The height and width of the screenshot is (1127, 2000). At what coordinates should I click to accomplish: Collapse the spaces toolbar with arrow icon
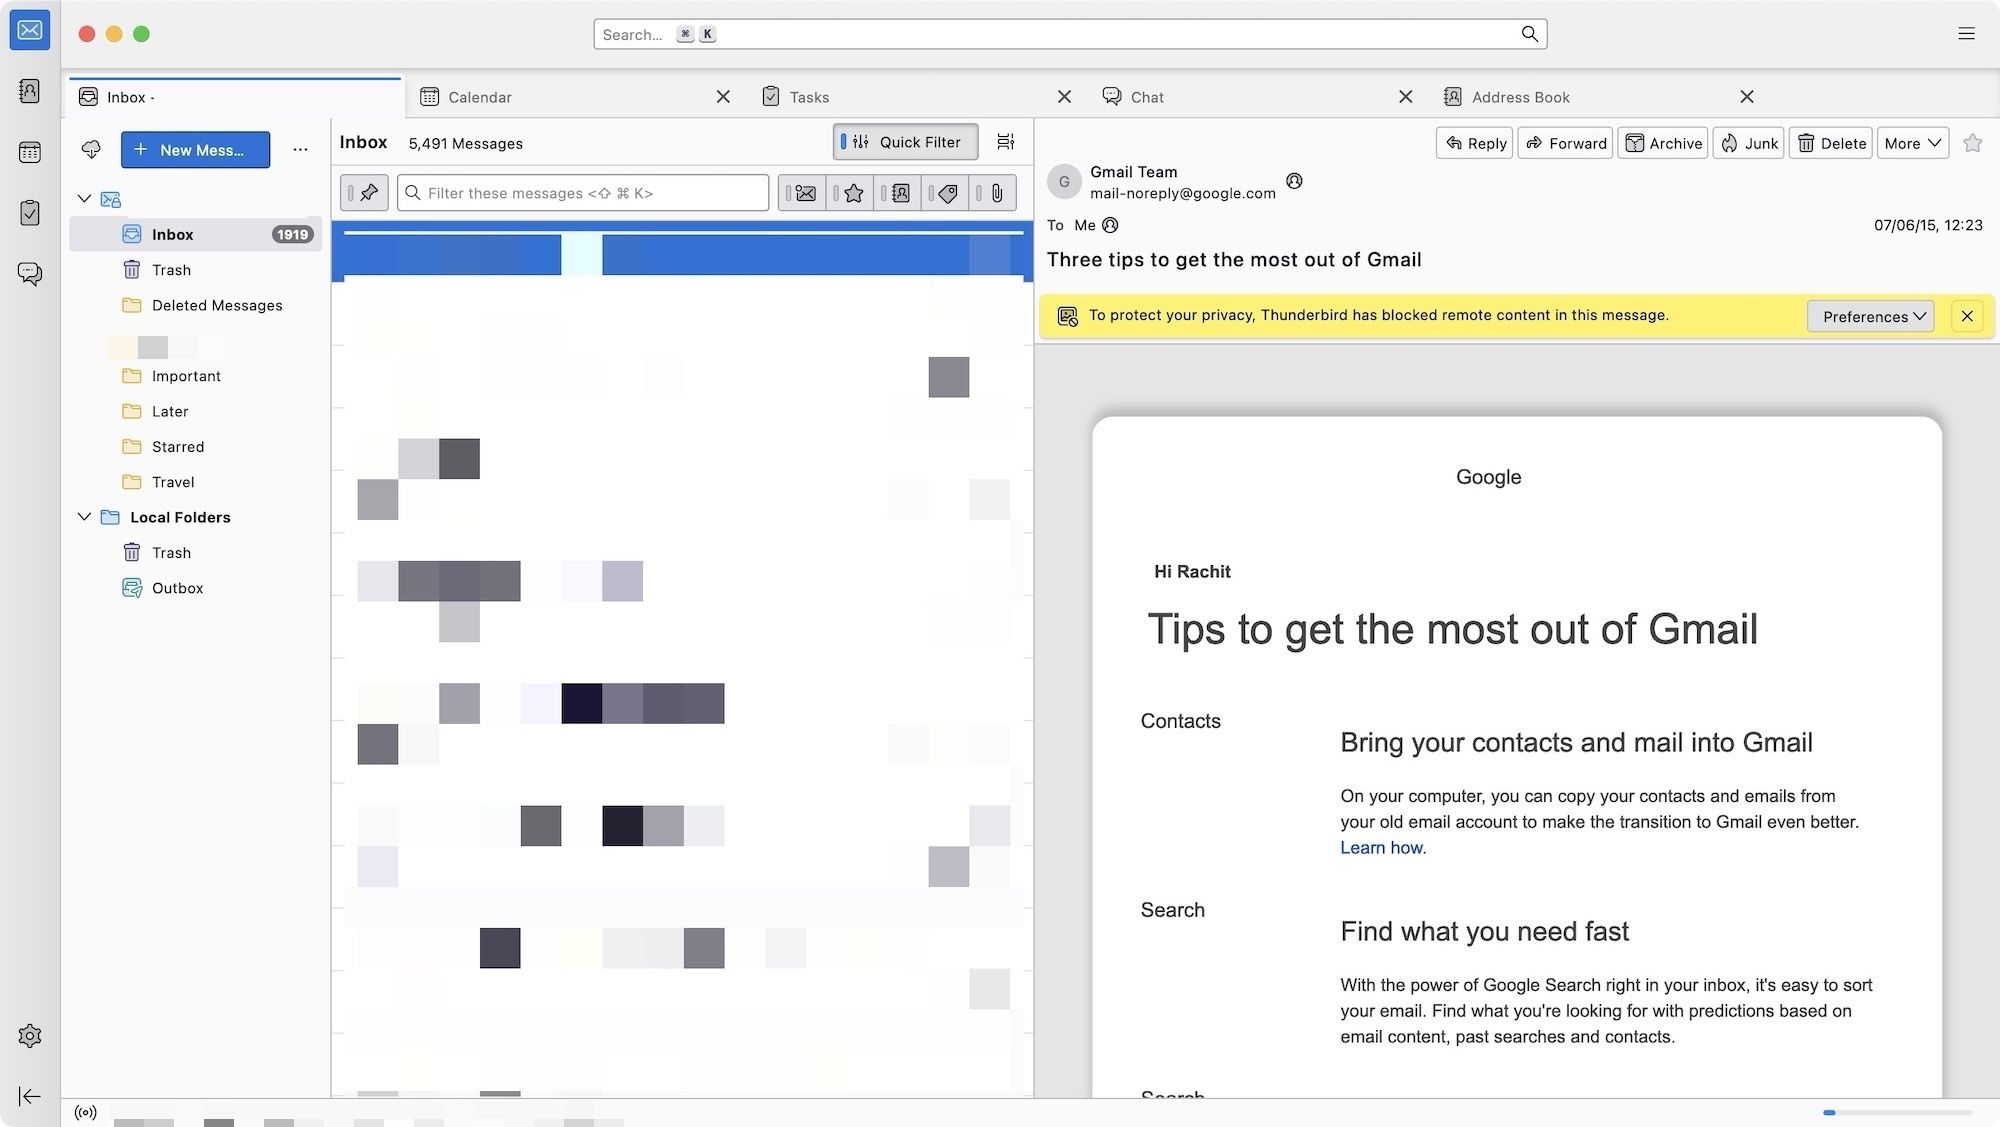(30, 1096)
